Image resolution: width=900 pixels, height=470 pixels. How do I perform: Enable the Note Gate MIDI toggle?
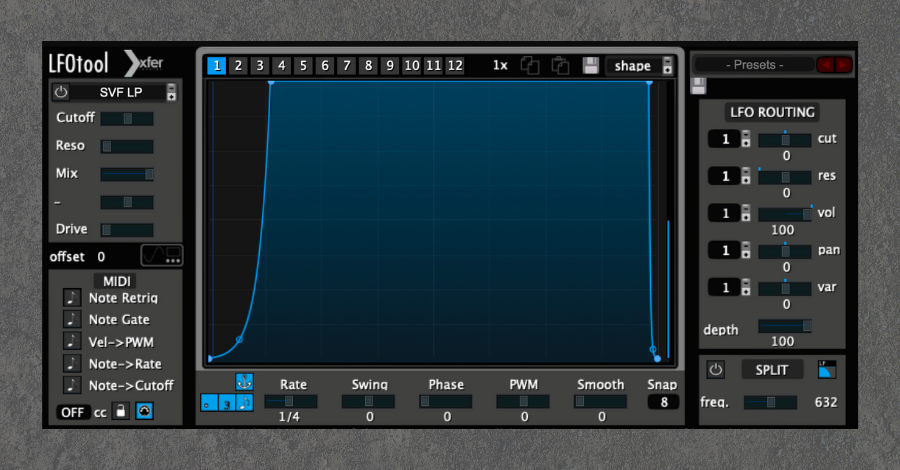coord(72,319)
